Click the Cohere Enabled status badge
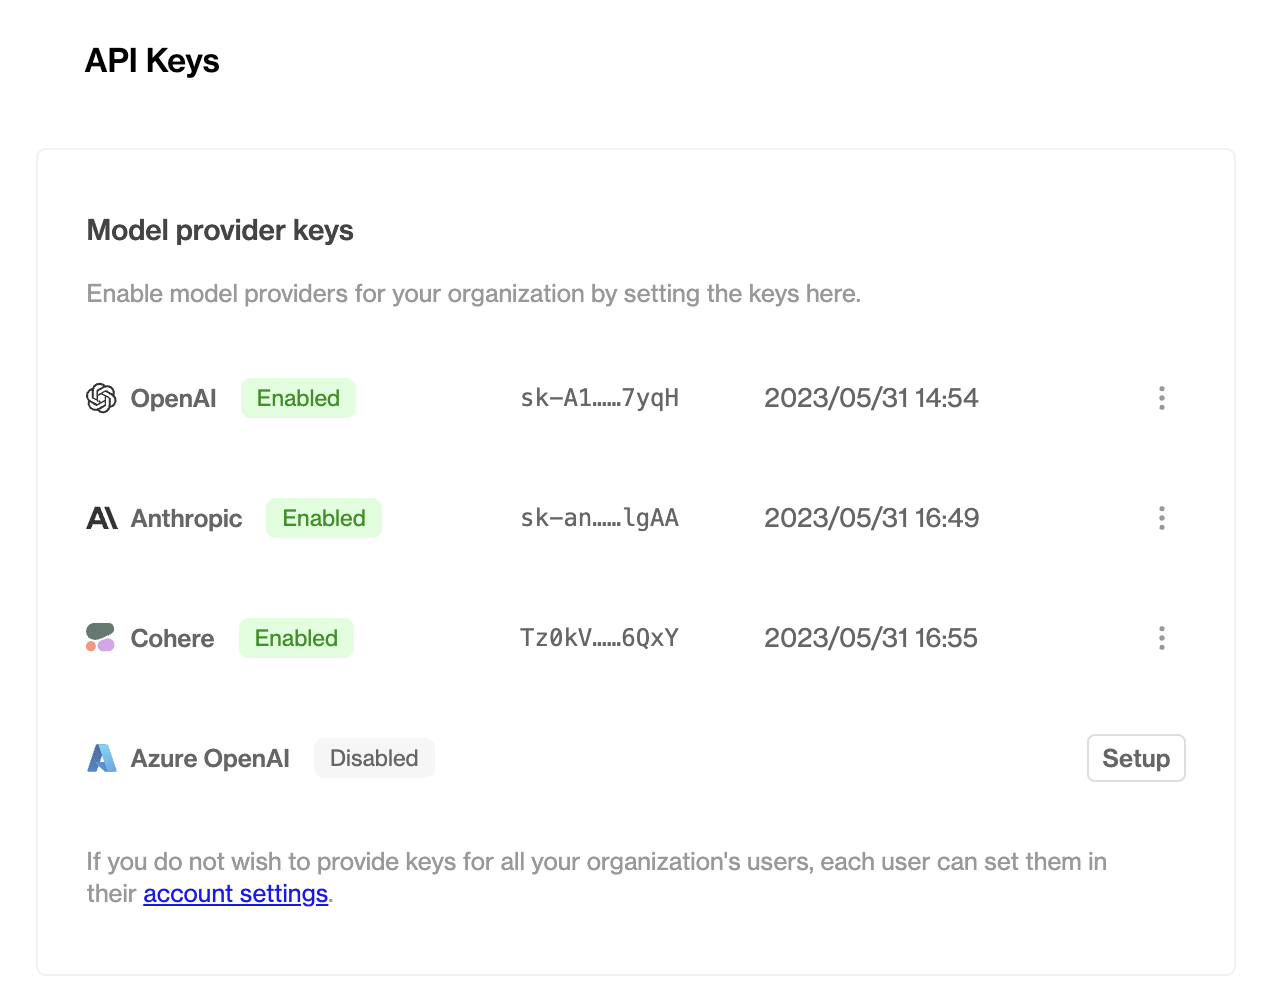This screenshot has height=1004, width=1272. click(296, 638)
